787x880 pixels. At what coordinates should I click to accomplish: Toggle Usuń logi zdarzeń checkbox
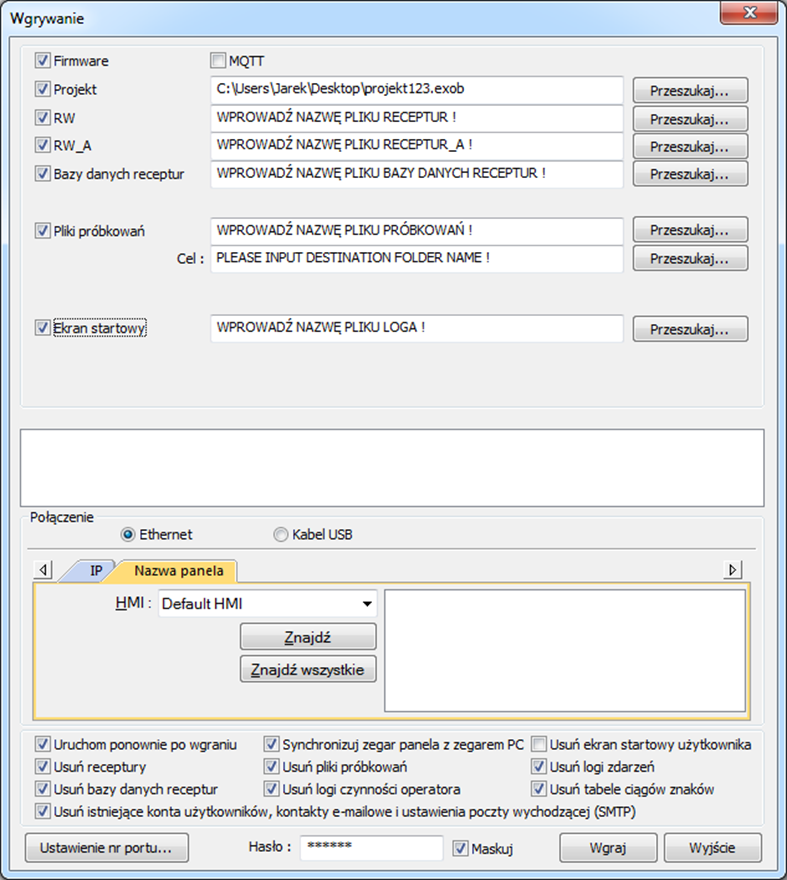(x=539, y=766)
